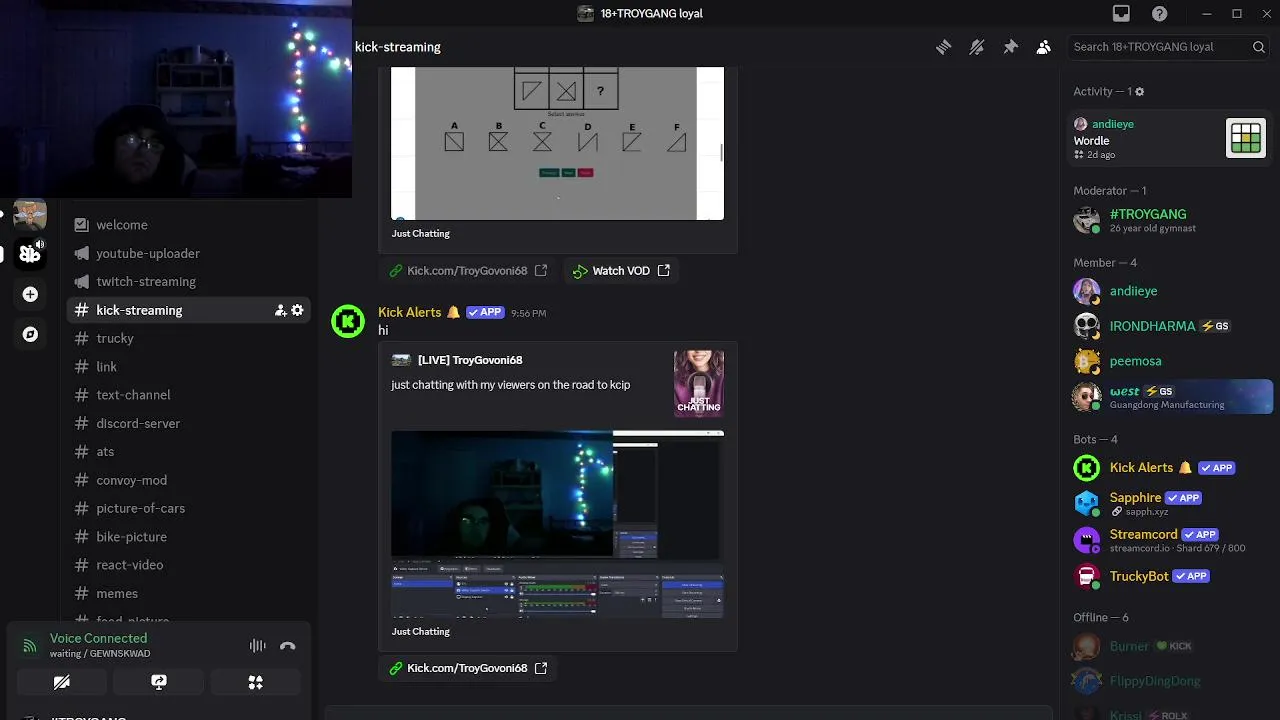Click the waiting / GEWNSKWAD voice channel link
The image size is (1280, 720).
click(100, 654)
